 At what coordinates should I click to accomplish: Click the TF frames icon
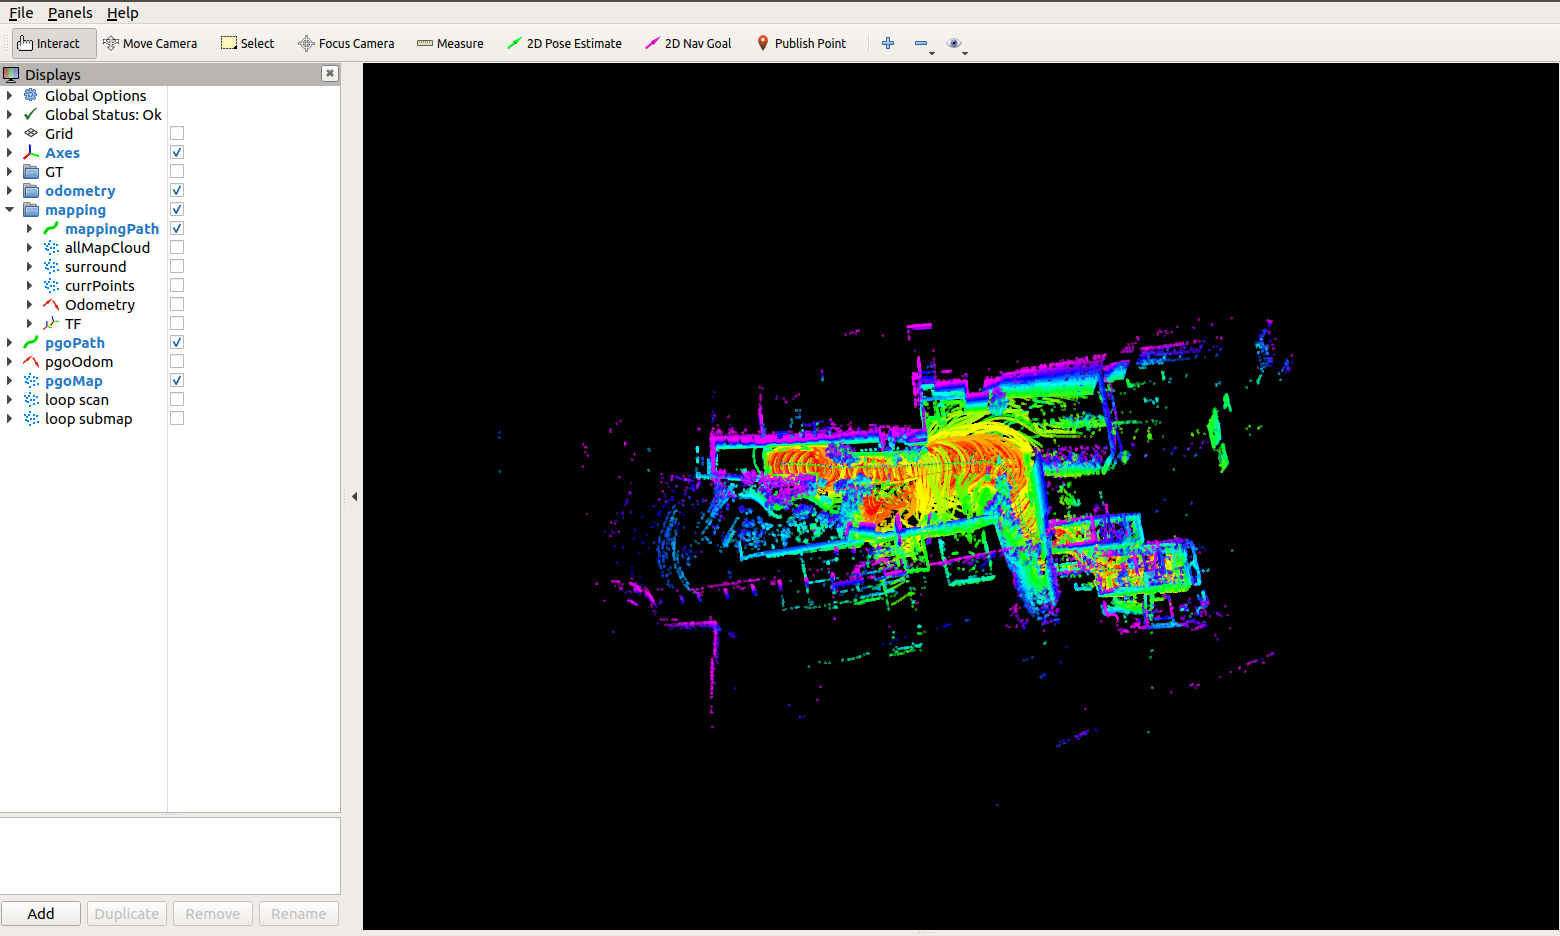51,323
